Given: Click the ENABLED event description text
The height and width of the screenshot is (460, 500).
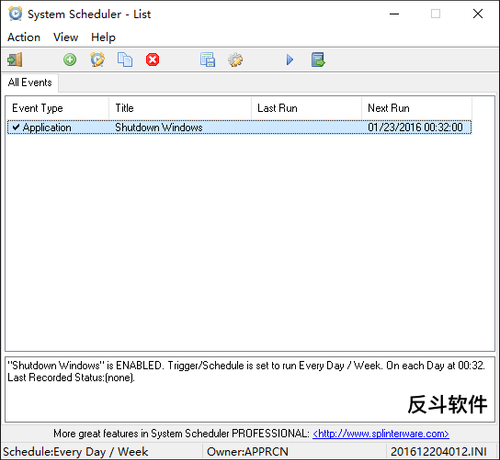Looking at the screenshot, I should [x=246, y=366].
